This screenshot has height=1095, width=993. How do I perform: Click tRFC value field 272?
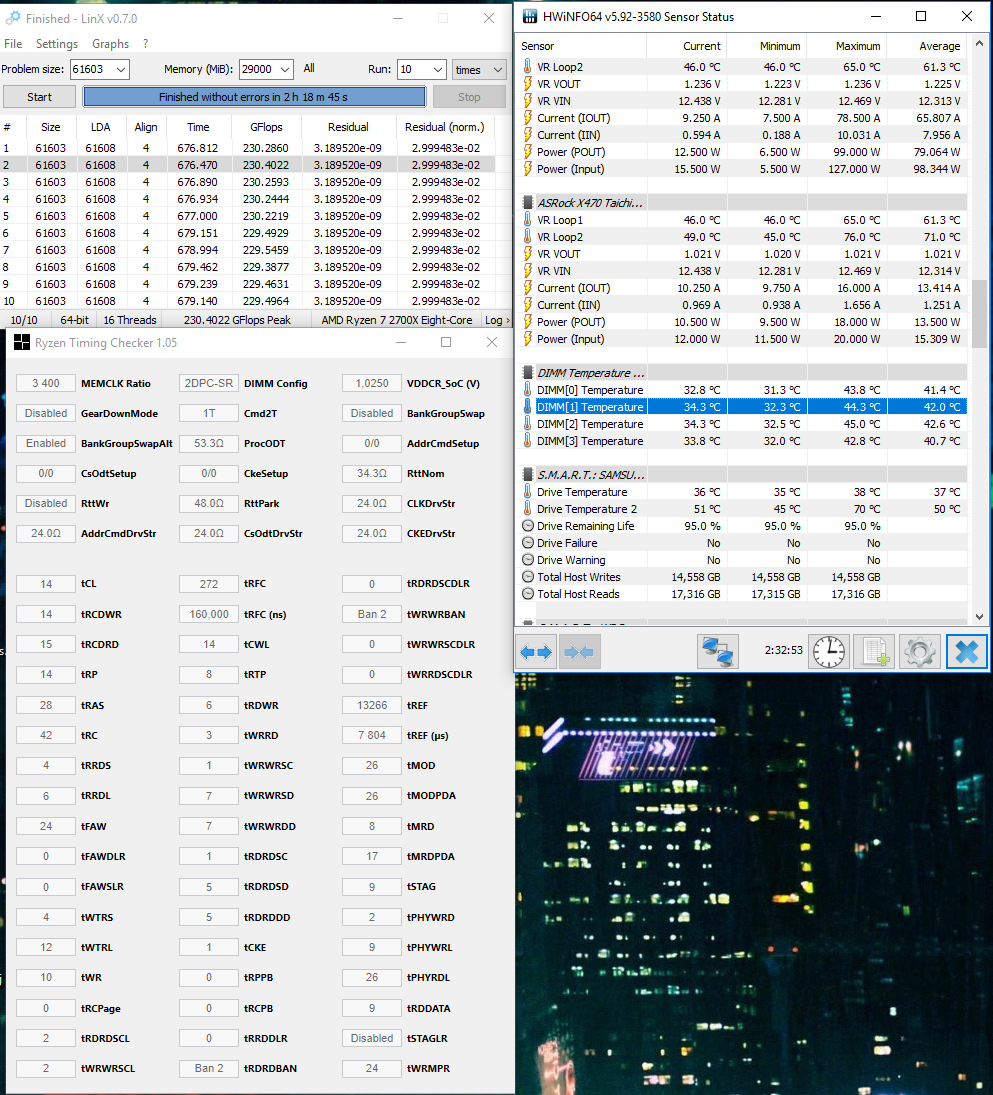(209, 584)
